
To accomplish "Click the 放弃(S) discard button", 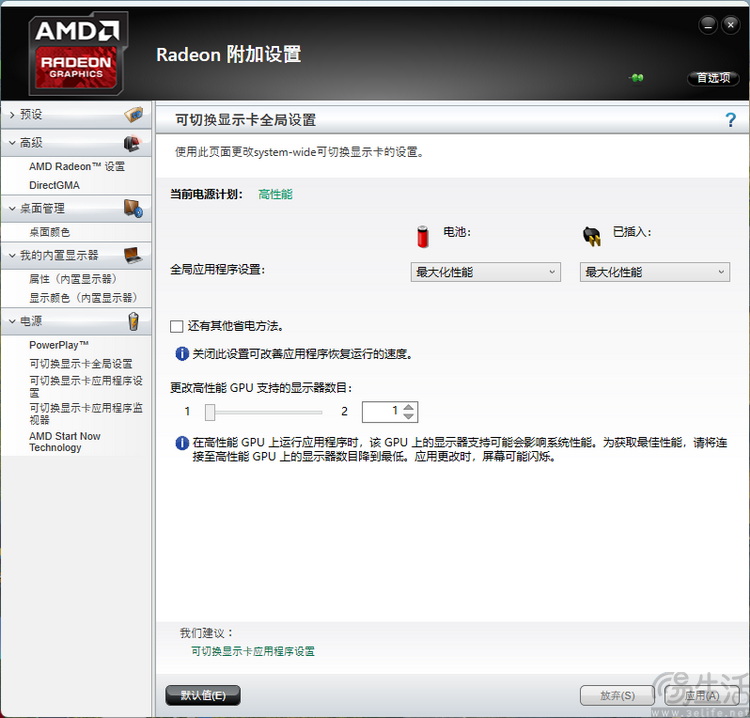I will point(617,695).
